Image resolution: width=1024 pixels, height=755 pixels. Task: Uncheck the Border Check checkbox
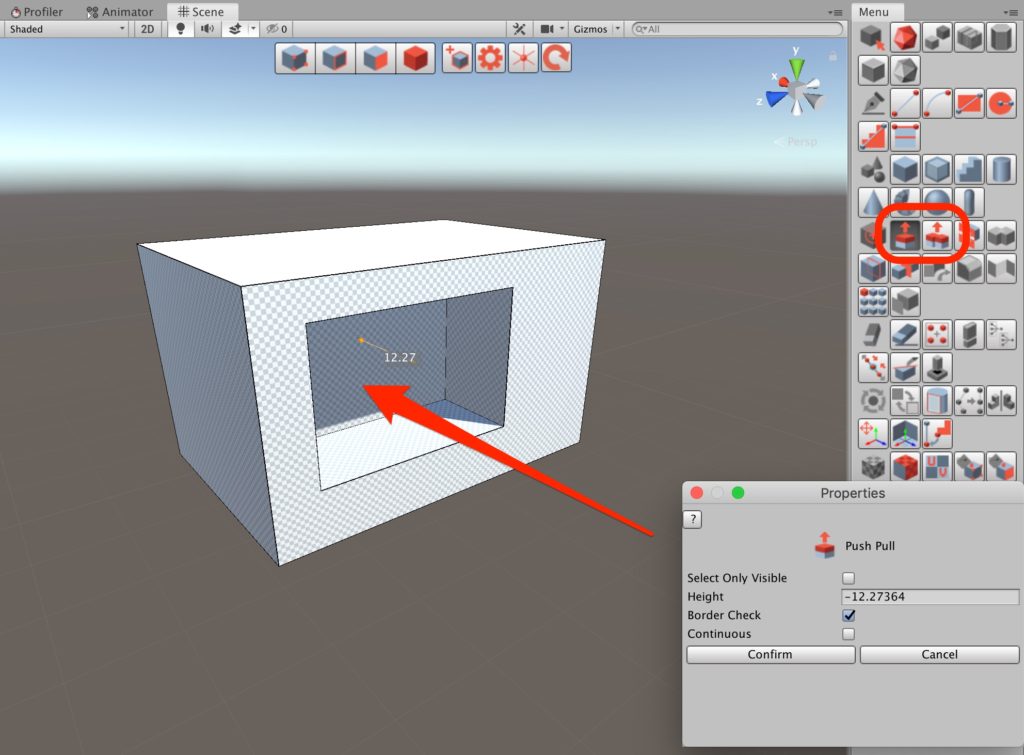click(848, 616)
